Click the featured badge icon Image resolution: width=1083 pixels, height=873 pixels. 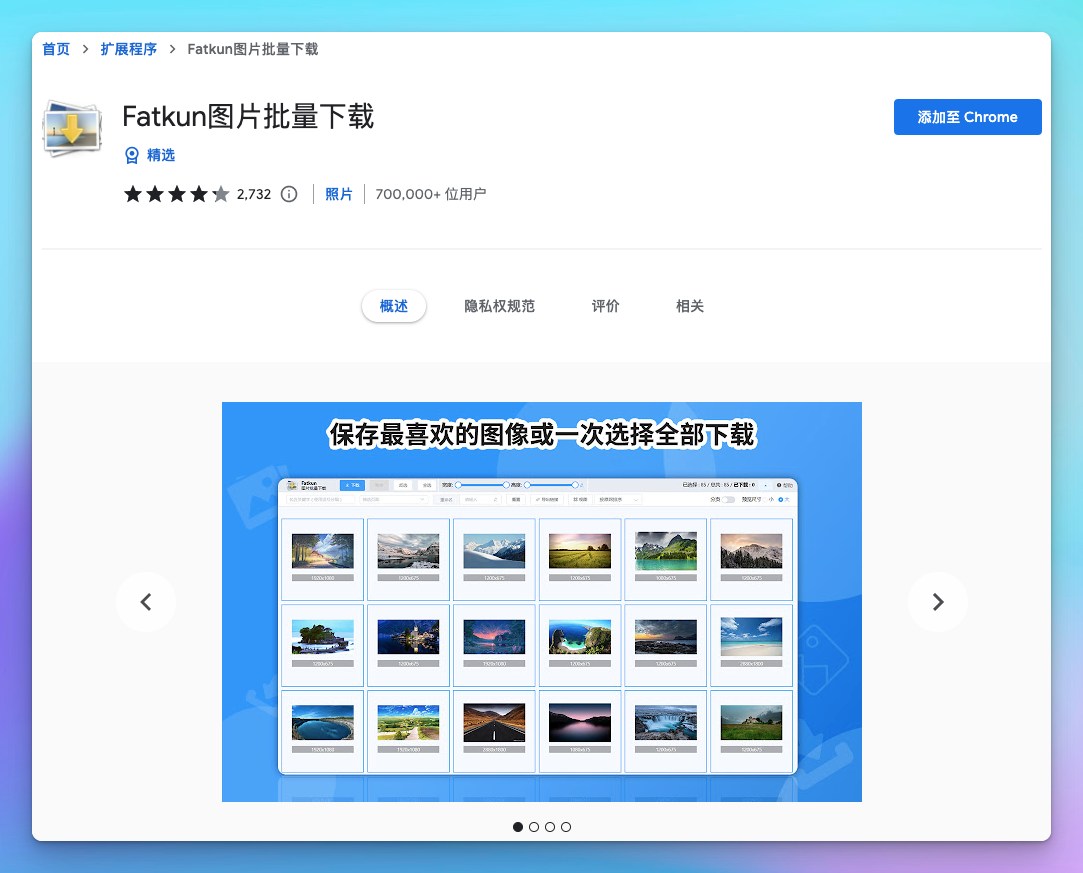coord(132,155)
